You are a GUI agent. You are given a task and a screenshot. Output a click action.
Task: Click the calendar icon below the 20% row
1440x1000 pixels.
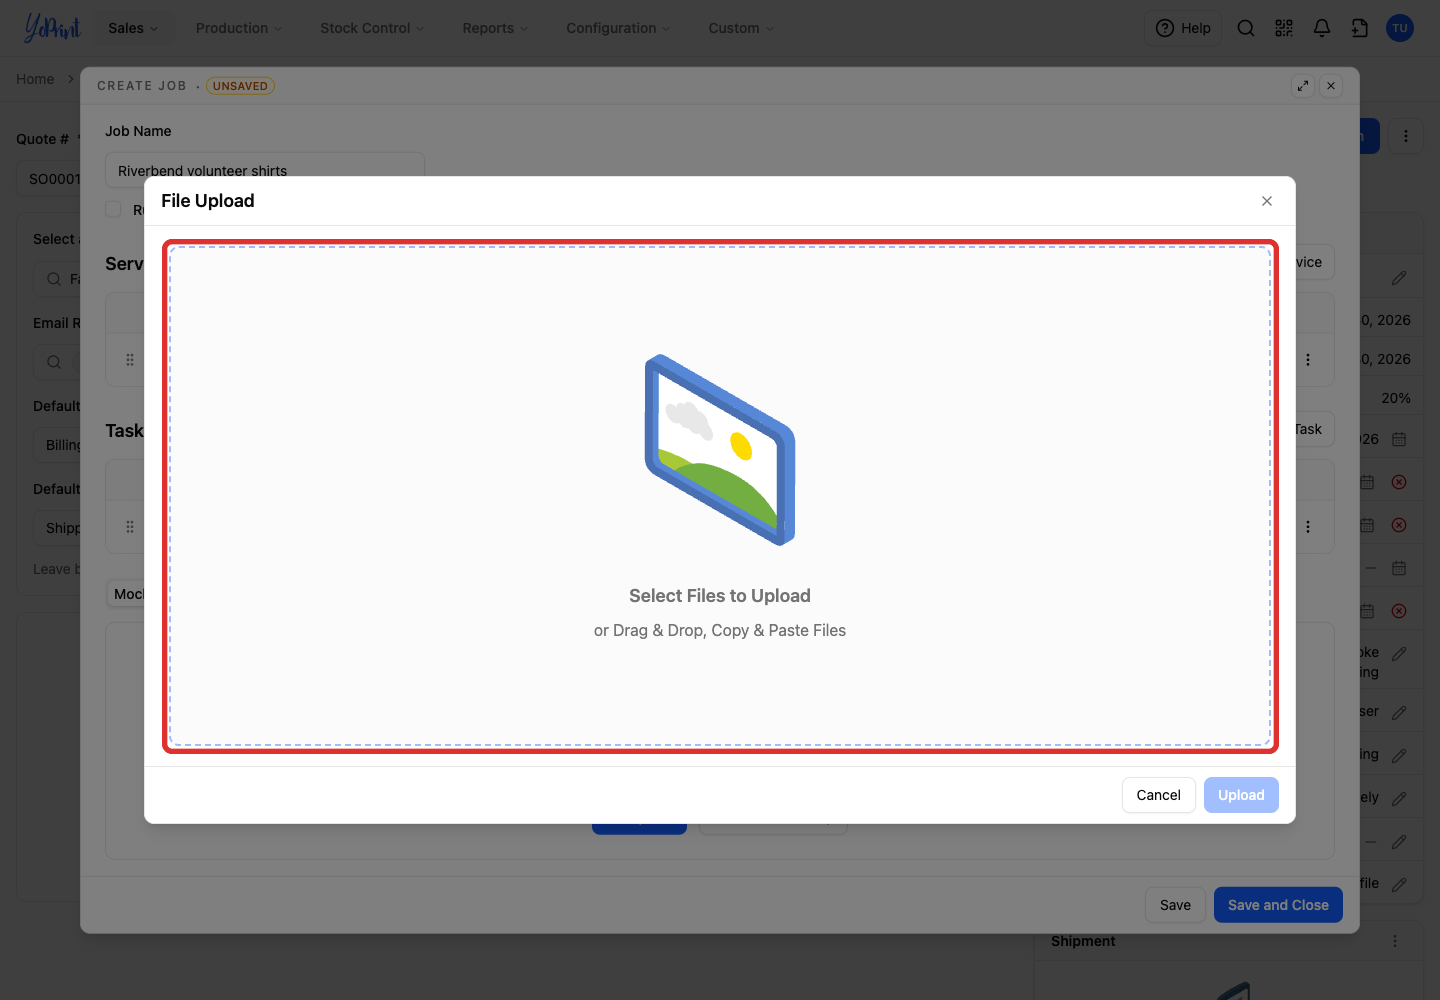[x=1399, y=439]
